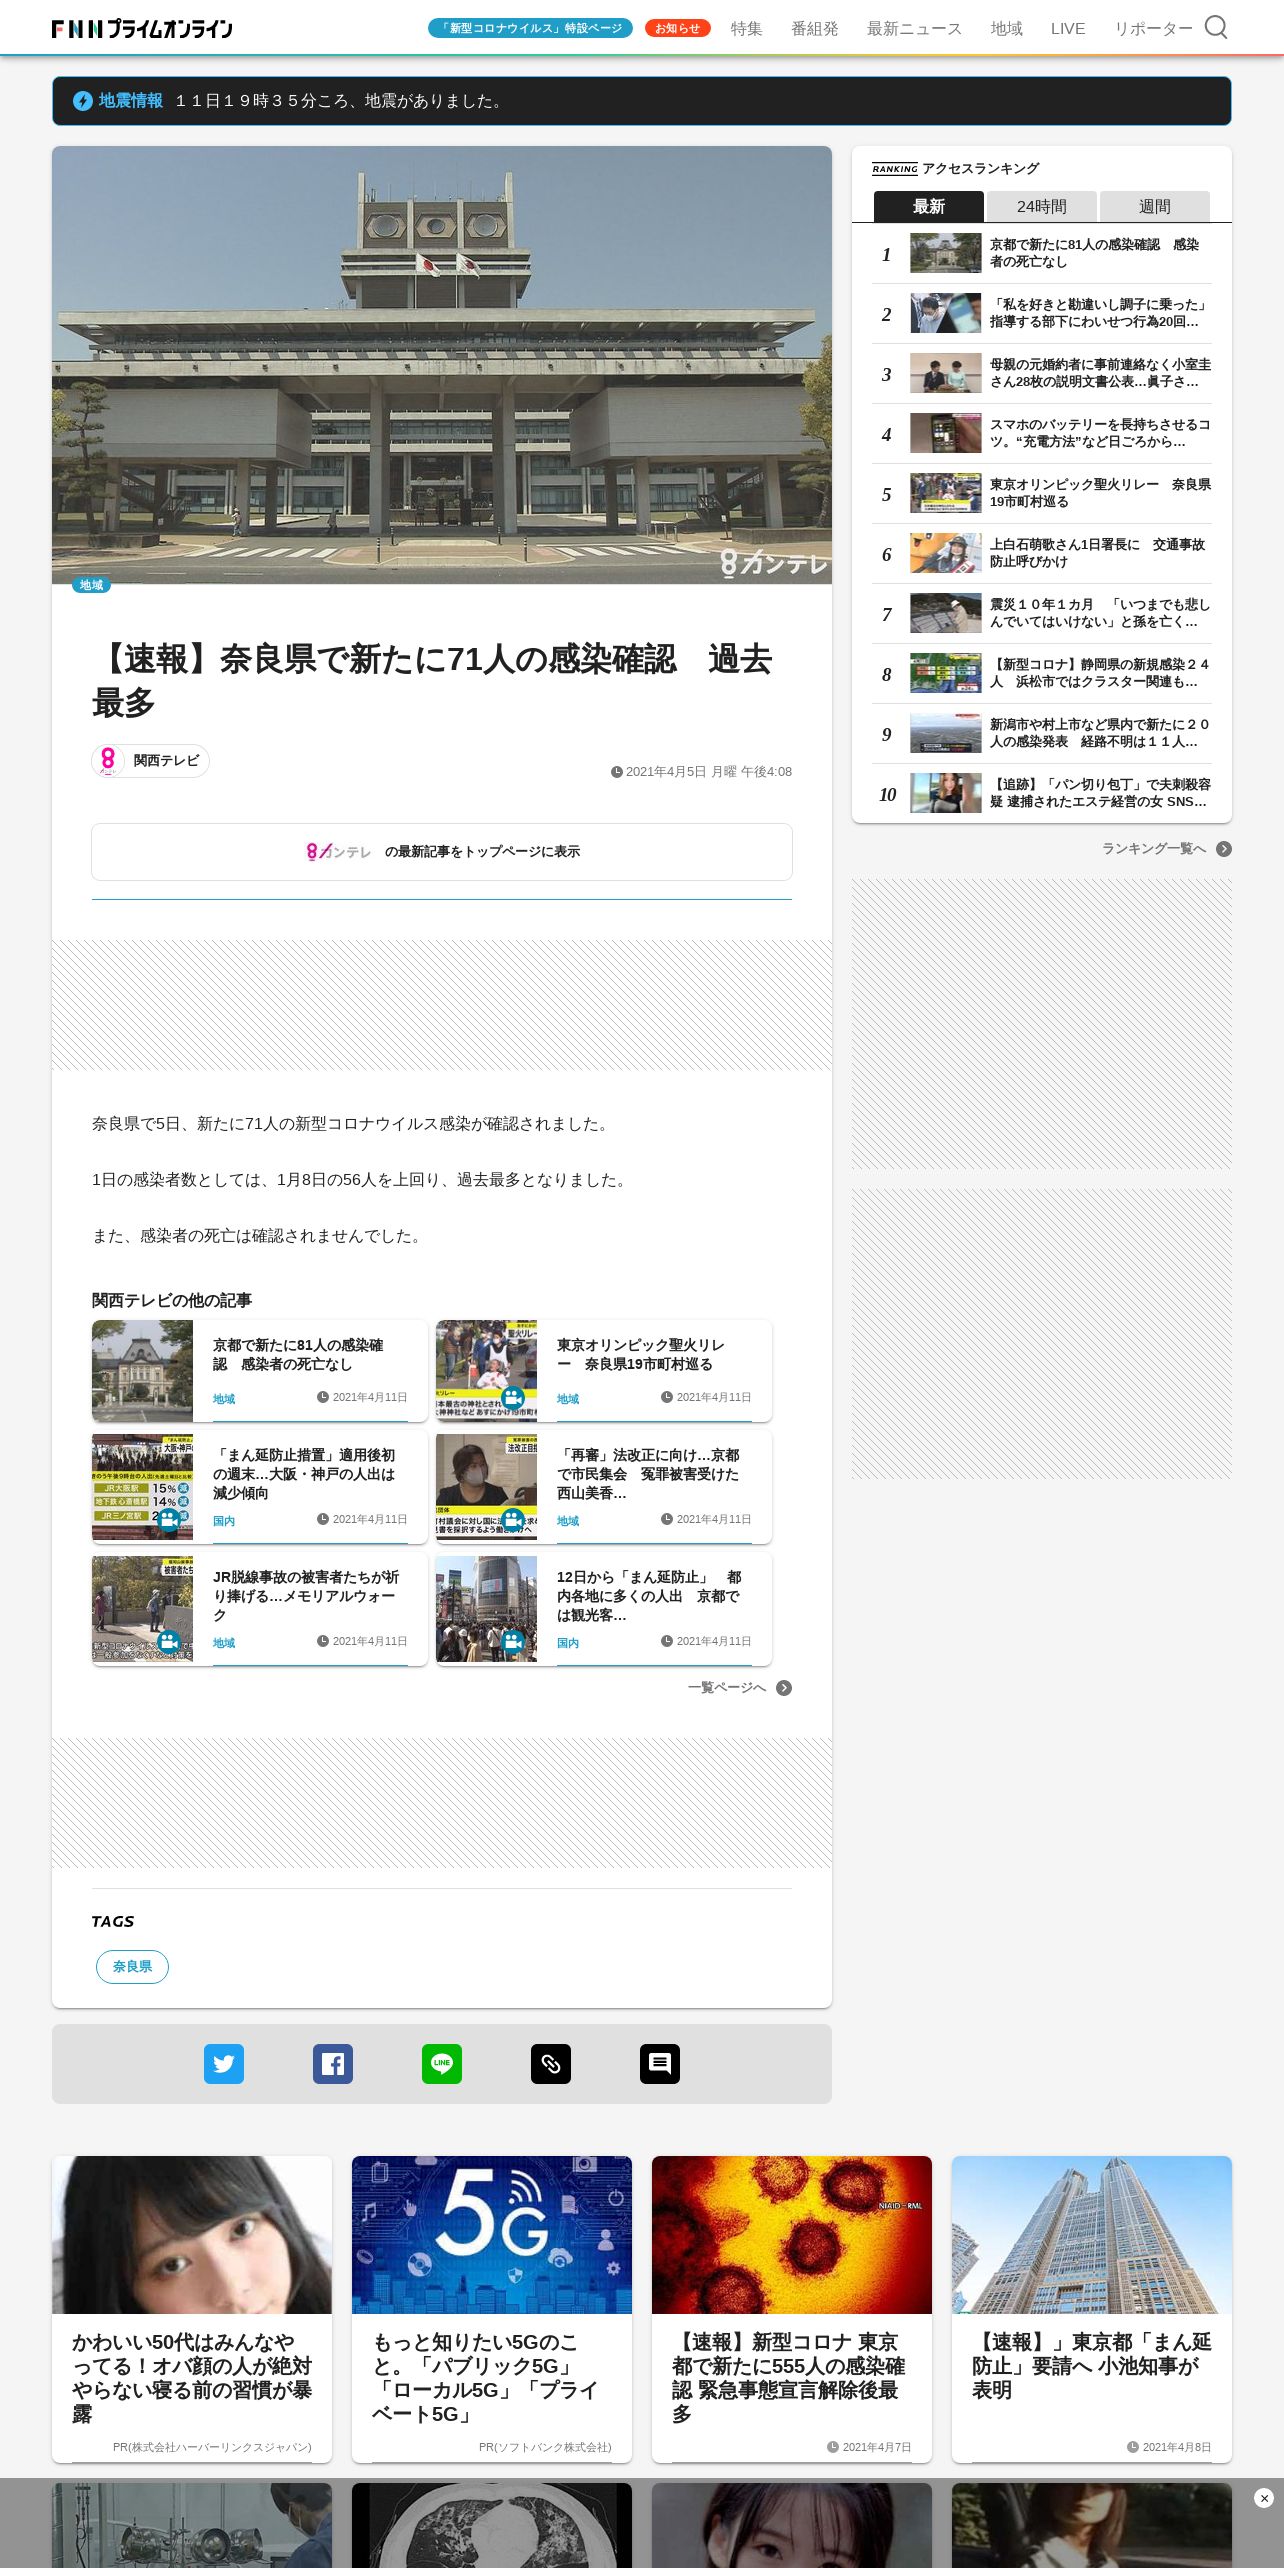The width and height of the screenshot is (1284, 2568).
Task: Click video icon on JR脱線事故 thumbnail
Action: 169,1641
